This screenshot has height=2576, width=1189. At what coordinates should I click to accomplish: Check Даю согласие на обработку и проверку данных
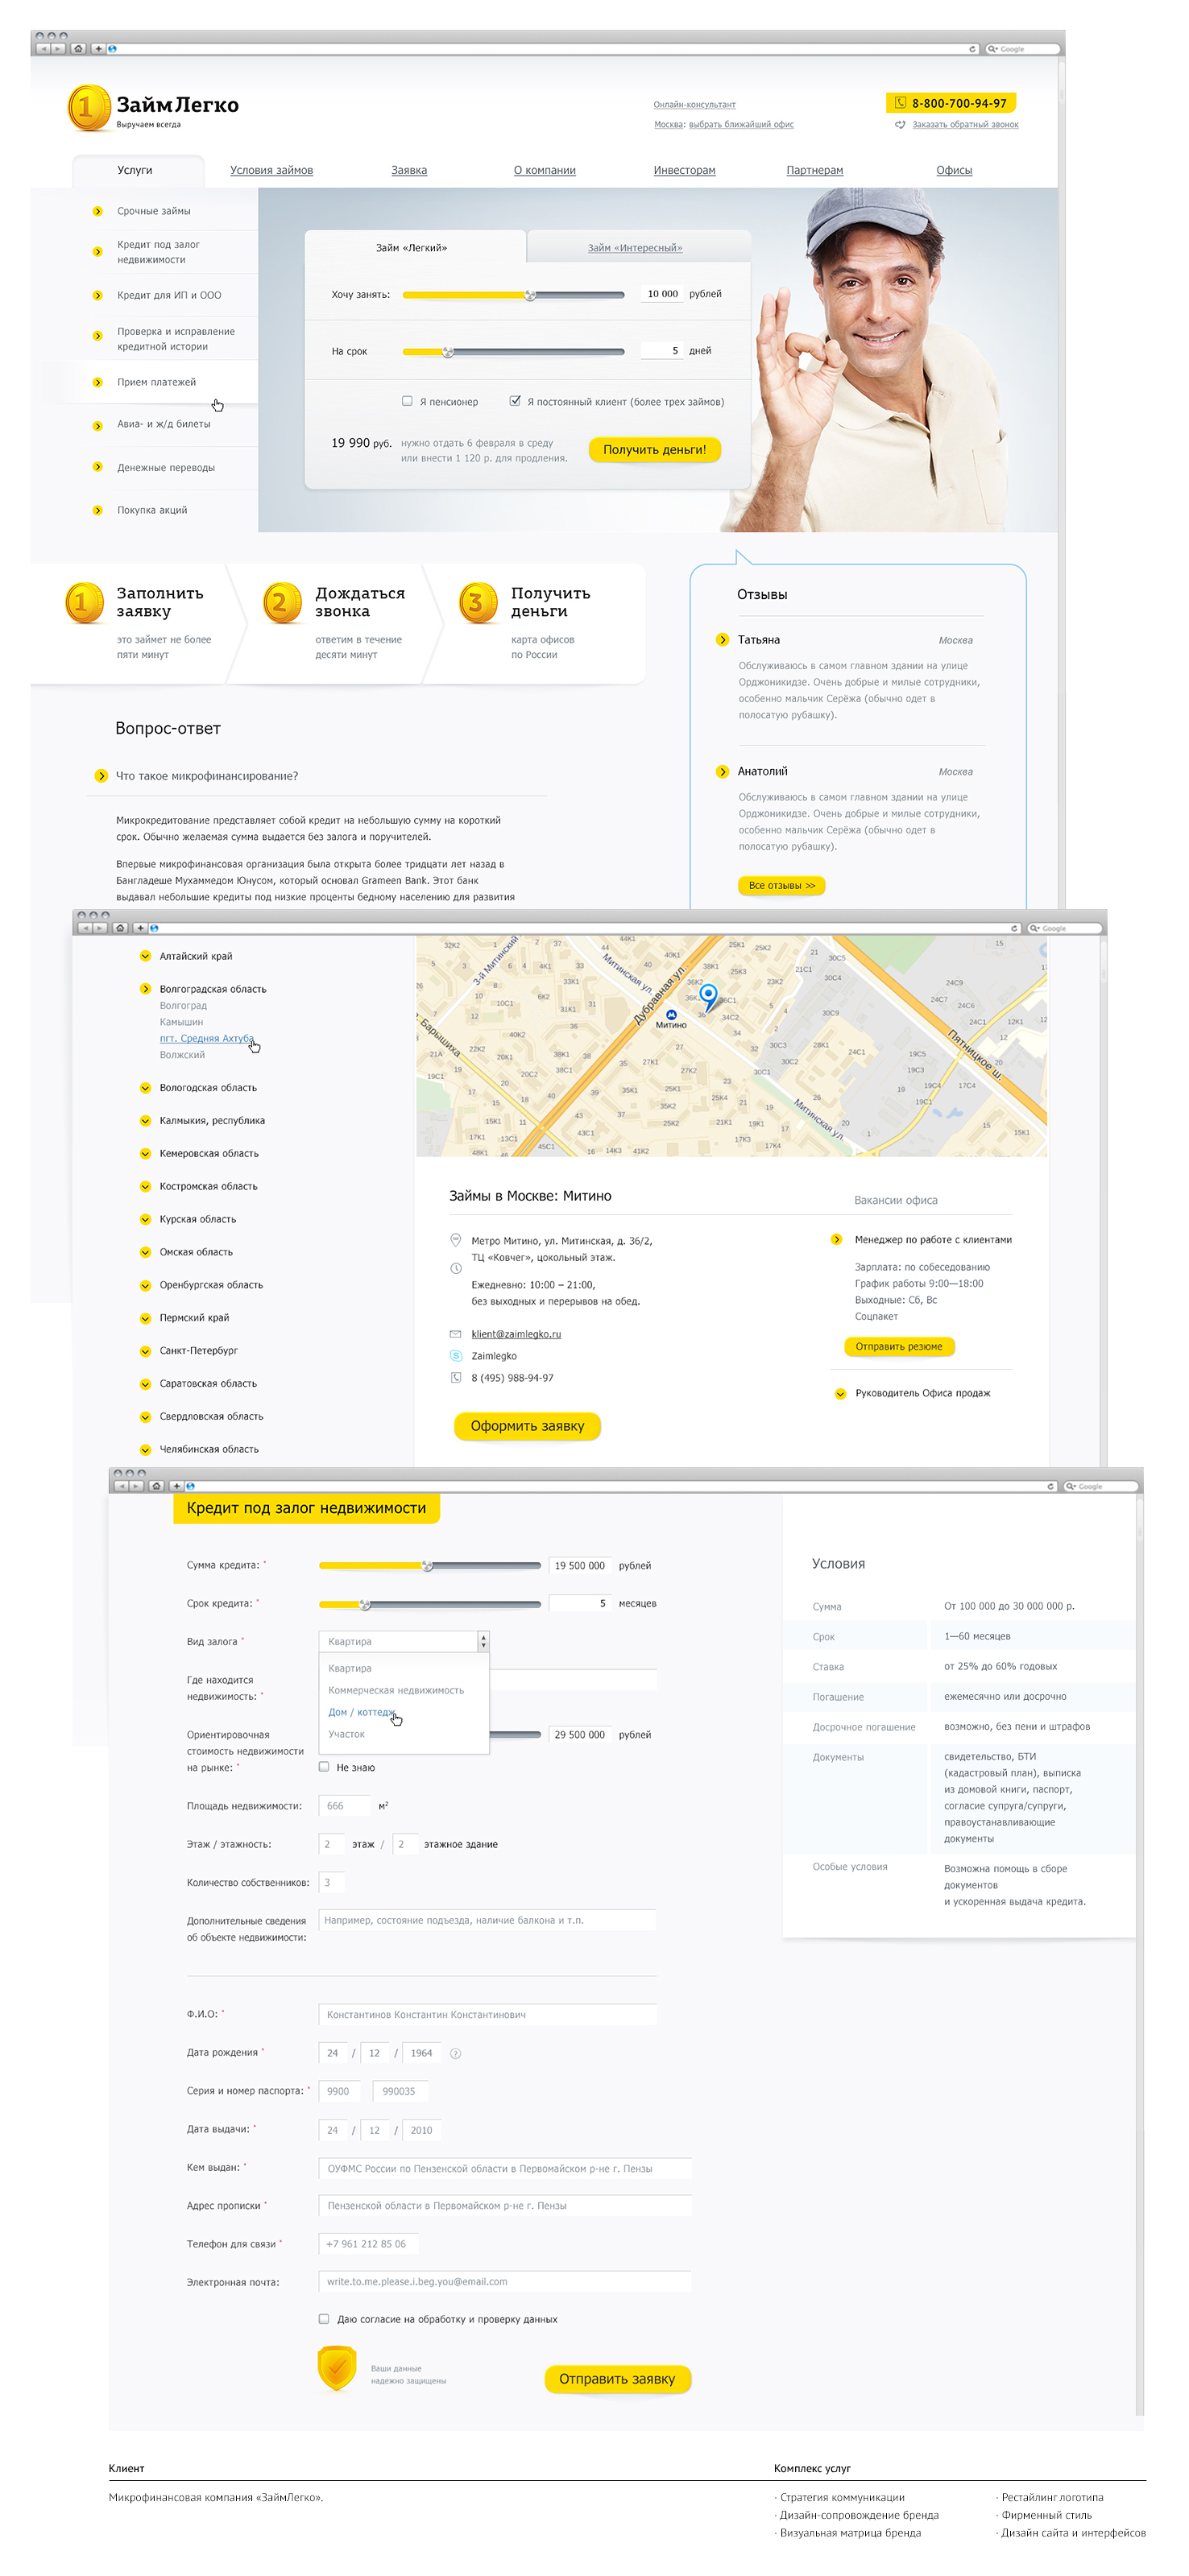point(324,2319)
